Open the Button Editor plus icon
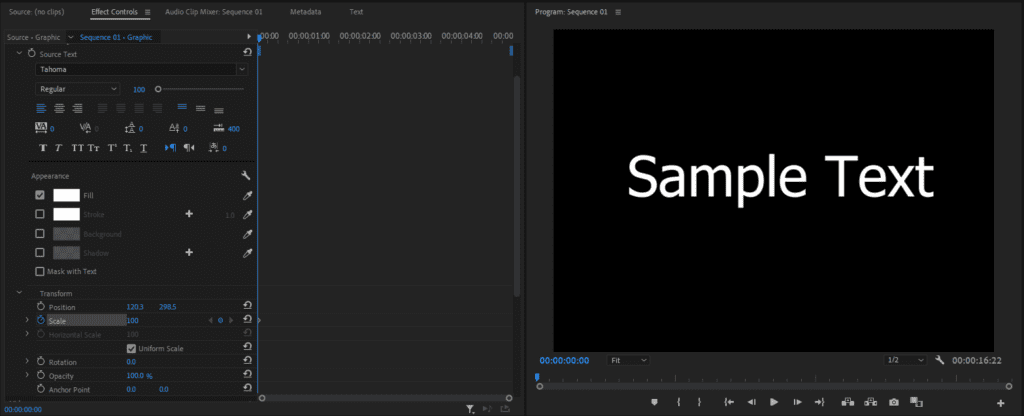Screen dimensions: 1024x416 [1000, 404]
